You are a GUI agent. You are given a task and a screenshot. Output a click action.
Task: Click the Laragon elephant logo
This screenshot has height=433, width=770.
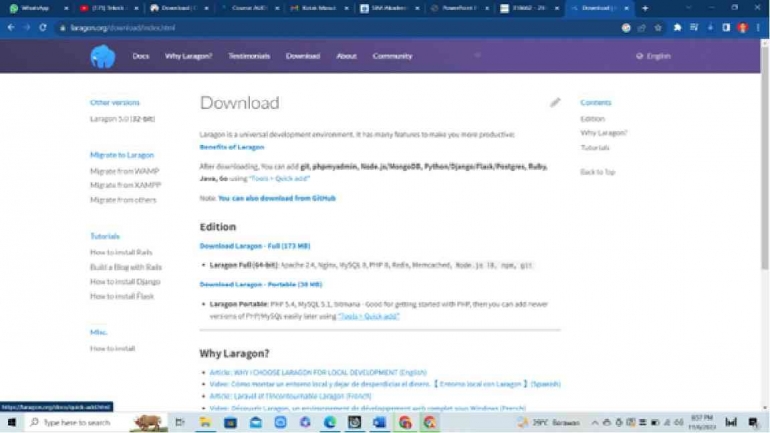(x=103, y=56)
